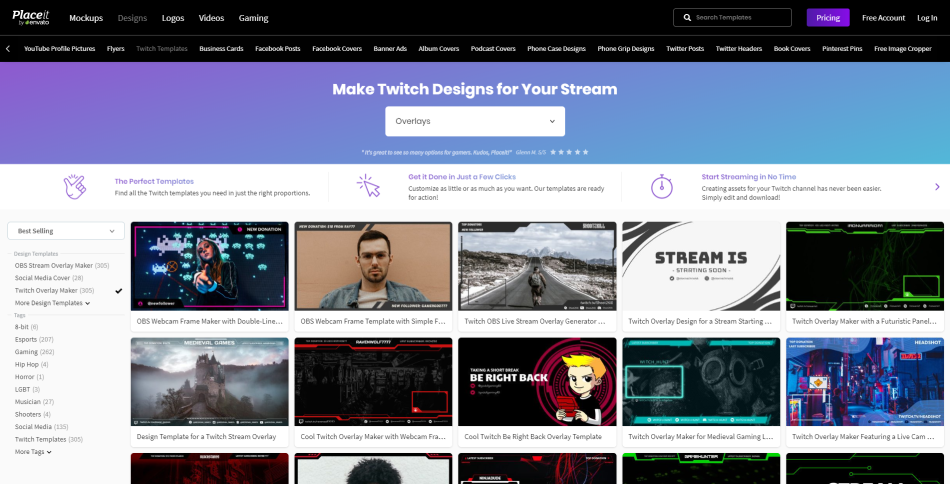Click the stopwatch icon for Start Streaming
The width and height of the screenshot is (950, 484).
(661, 186)
